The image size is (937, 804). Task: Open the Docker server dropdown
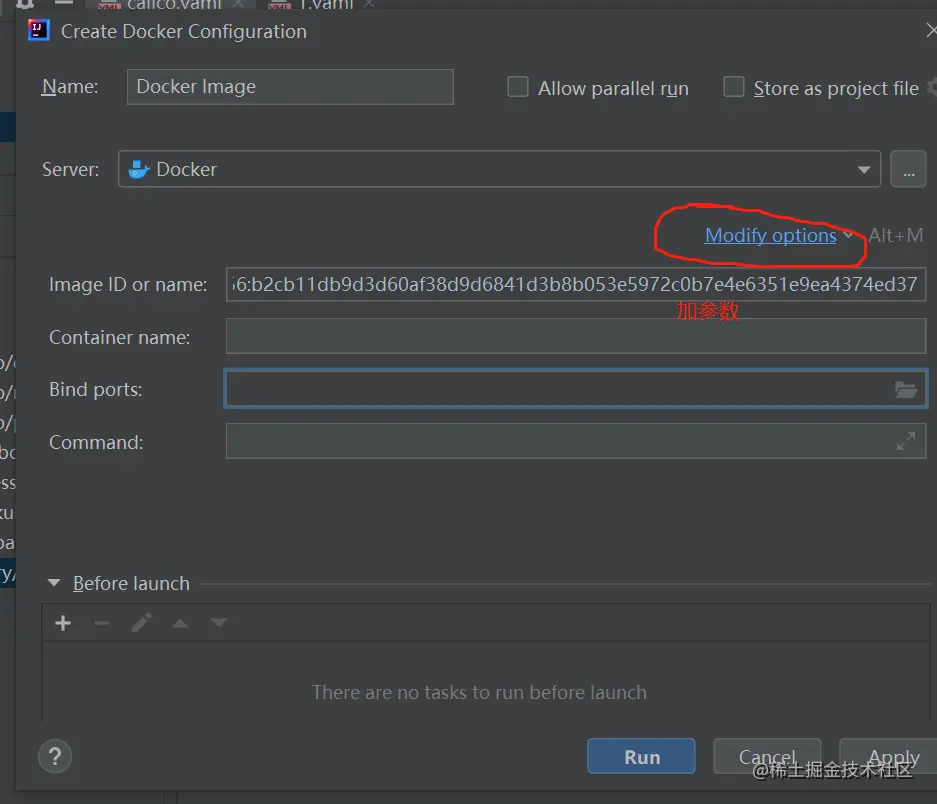point(499,169)
